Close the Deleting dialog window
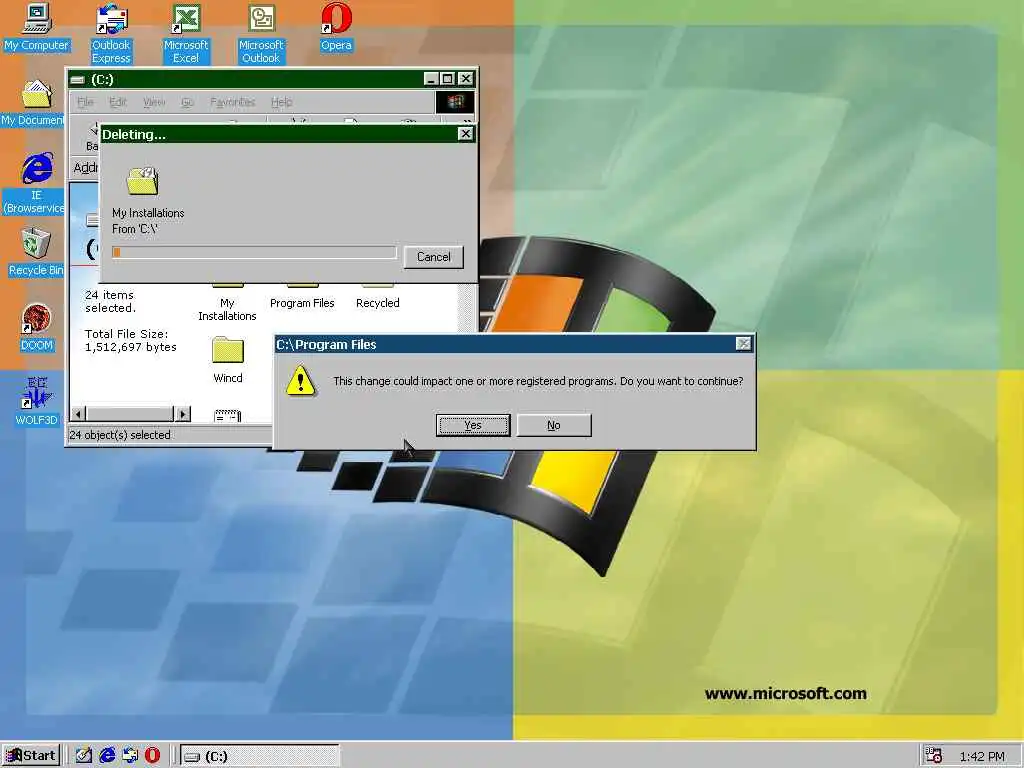This screenshot has height=768, width=1024. [x=465, y=134]
